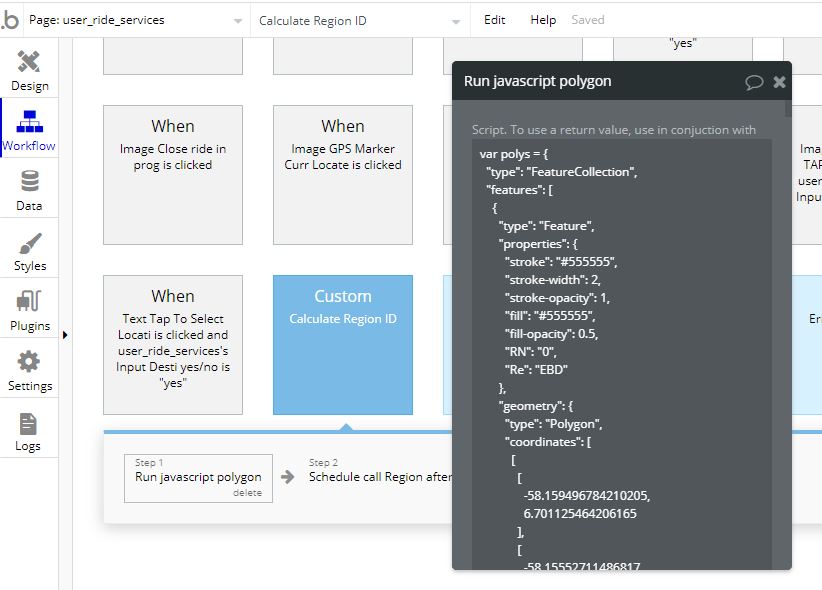Select Step 2 Schedule call Region action
Viewport: 822px width, 590px height.
(380, 477)
